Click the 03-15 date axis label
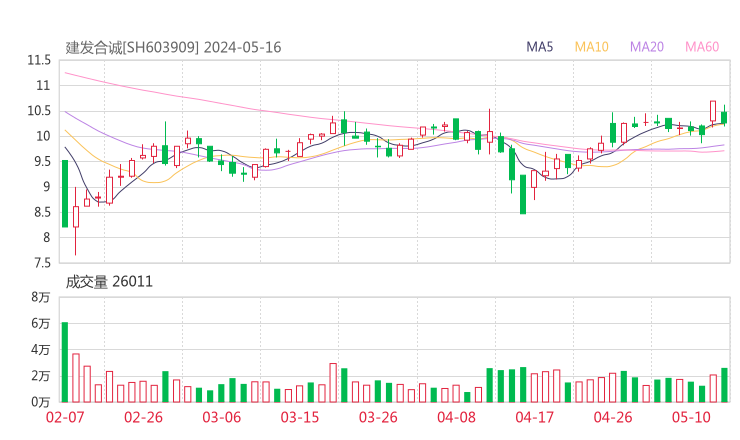 pos(300,417)
